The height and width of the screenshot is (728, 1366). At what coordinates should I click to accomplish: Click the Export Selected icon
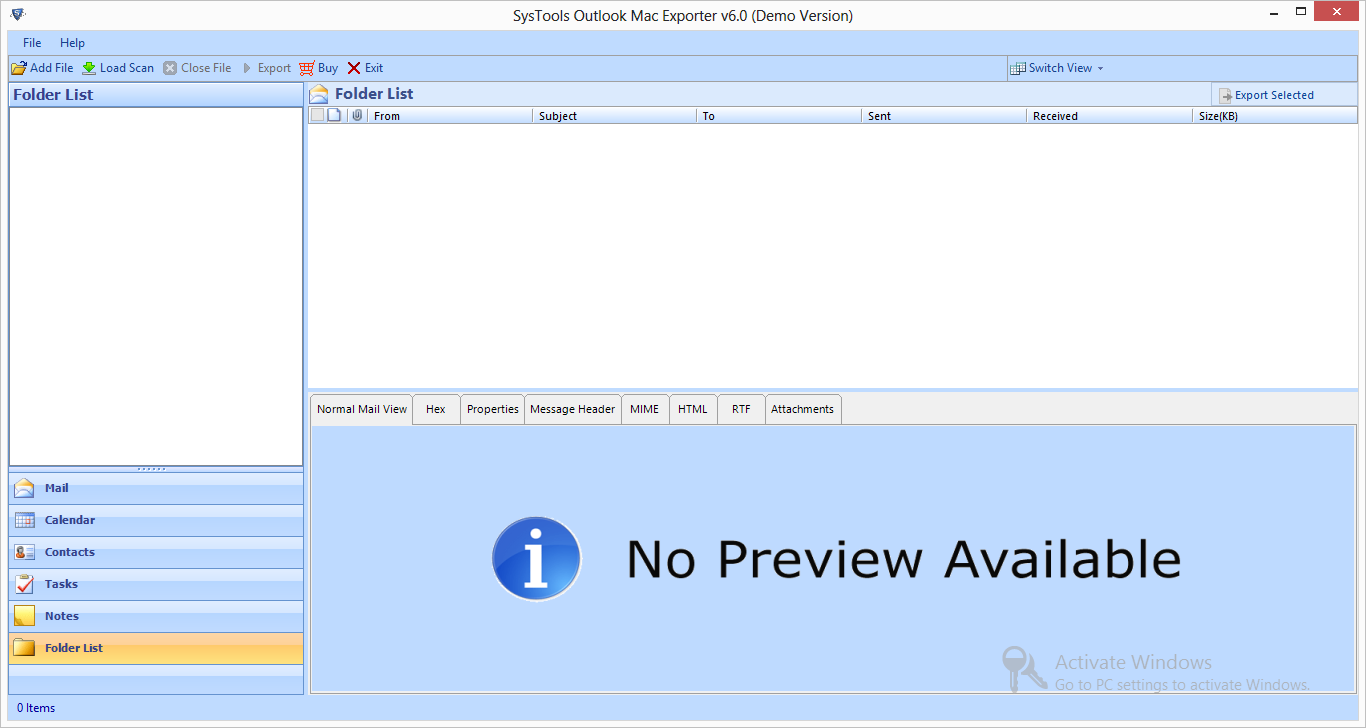(x=1225, y=95)
